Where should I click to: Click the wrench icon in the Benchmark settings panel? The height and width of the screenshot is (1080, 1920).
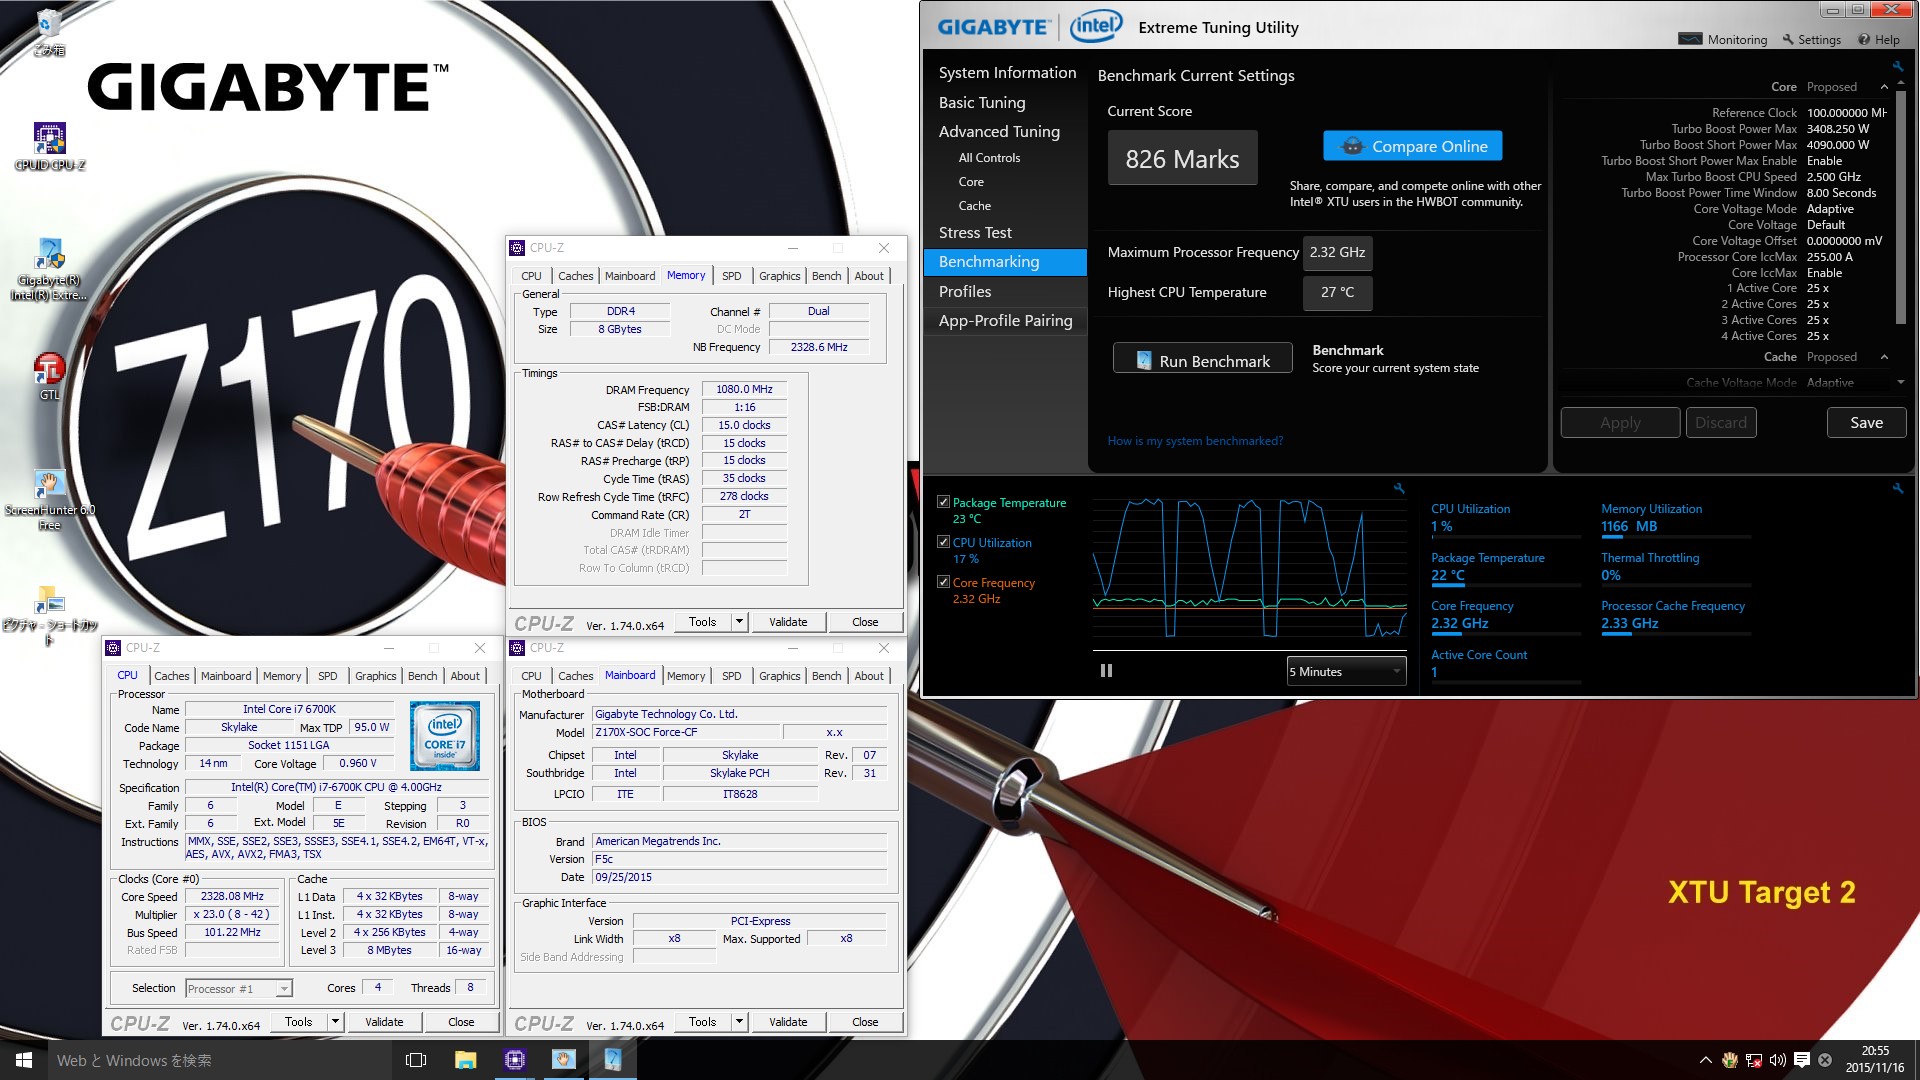(1897, 66)
